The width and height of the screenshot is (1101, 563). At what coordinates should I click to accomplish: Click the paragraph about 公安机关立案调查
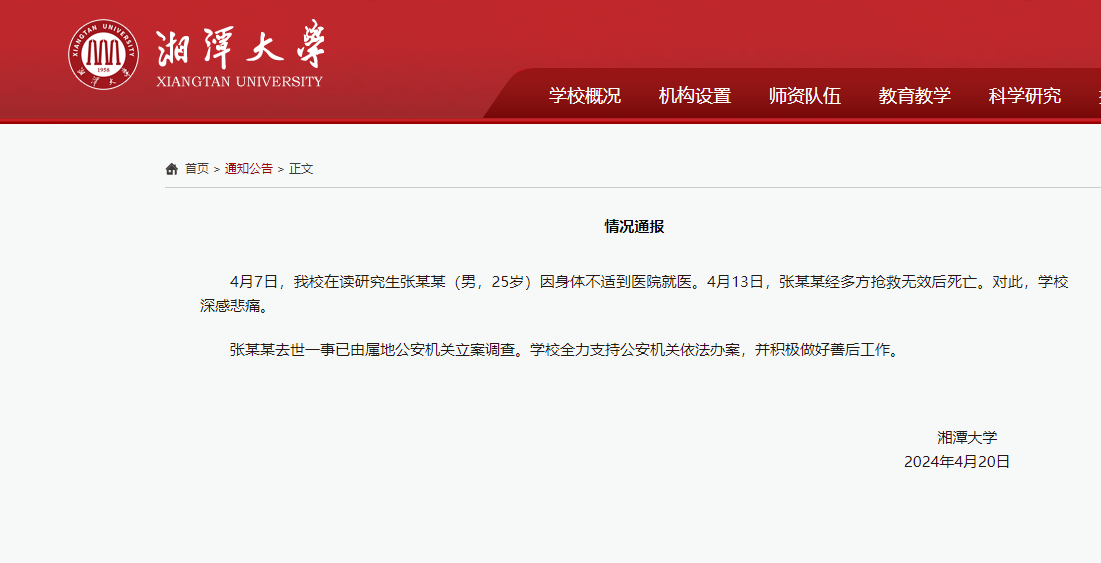[565, 350]
